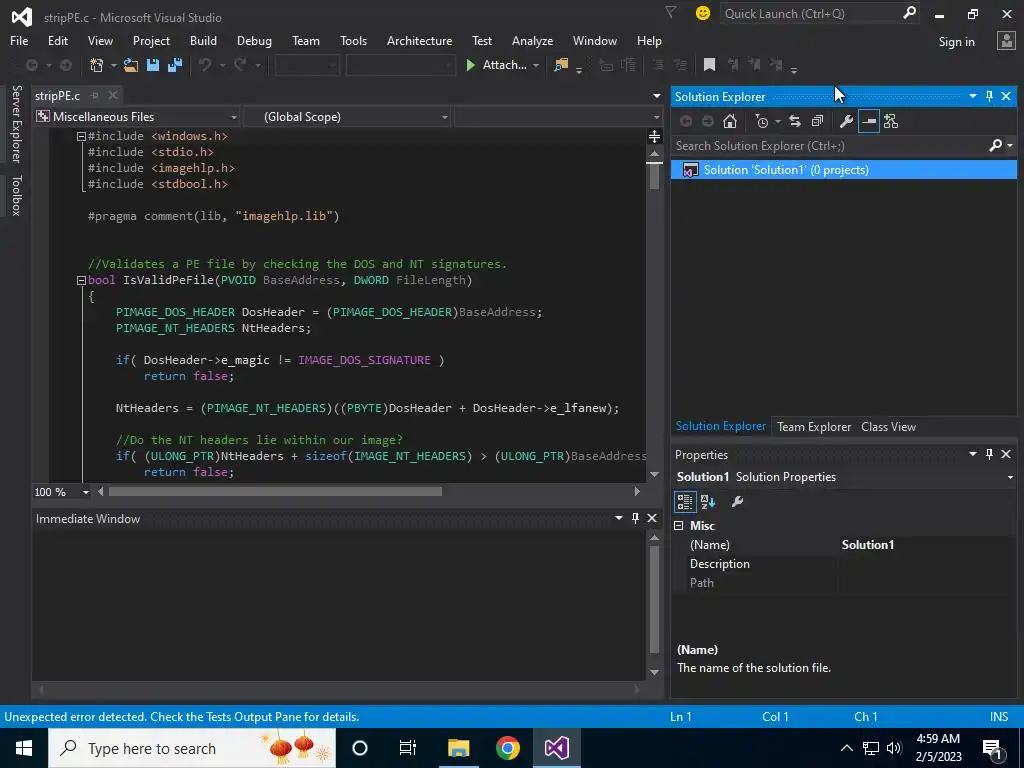Open Solution Properties object dropdown
1024x768 pixels.
click(1010, 477)
